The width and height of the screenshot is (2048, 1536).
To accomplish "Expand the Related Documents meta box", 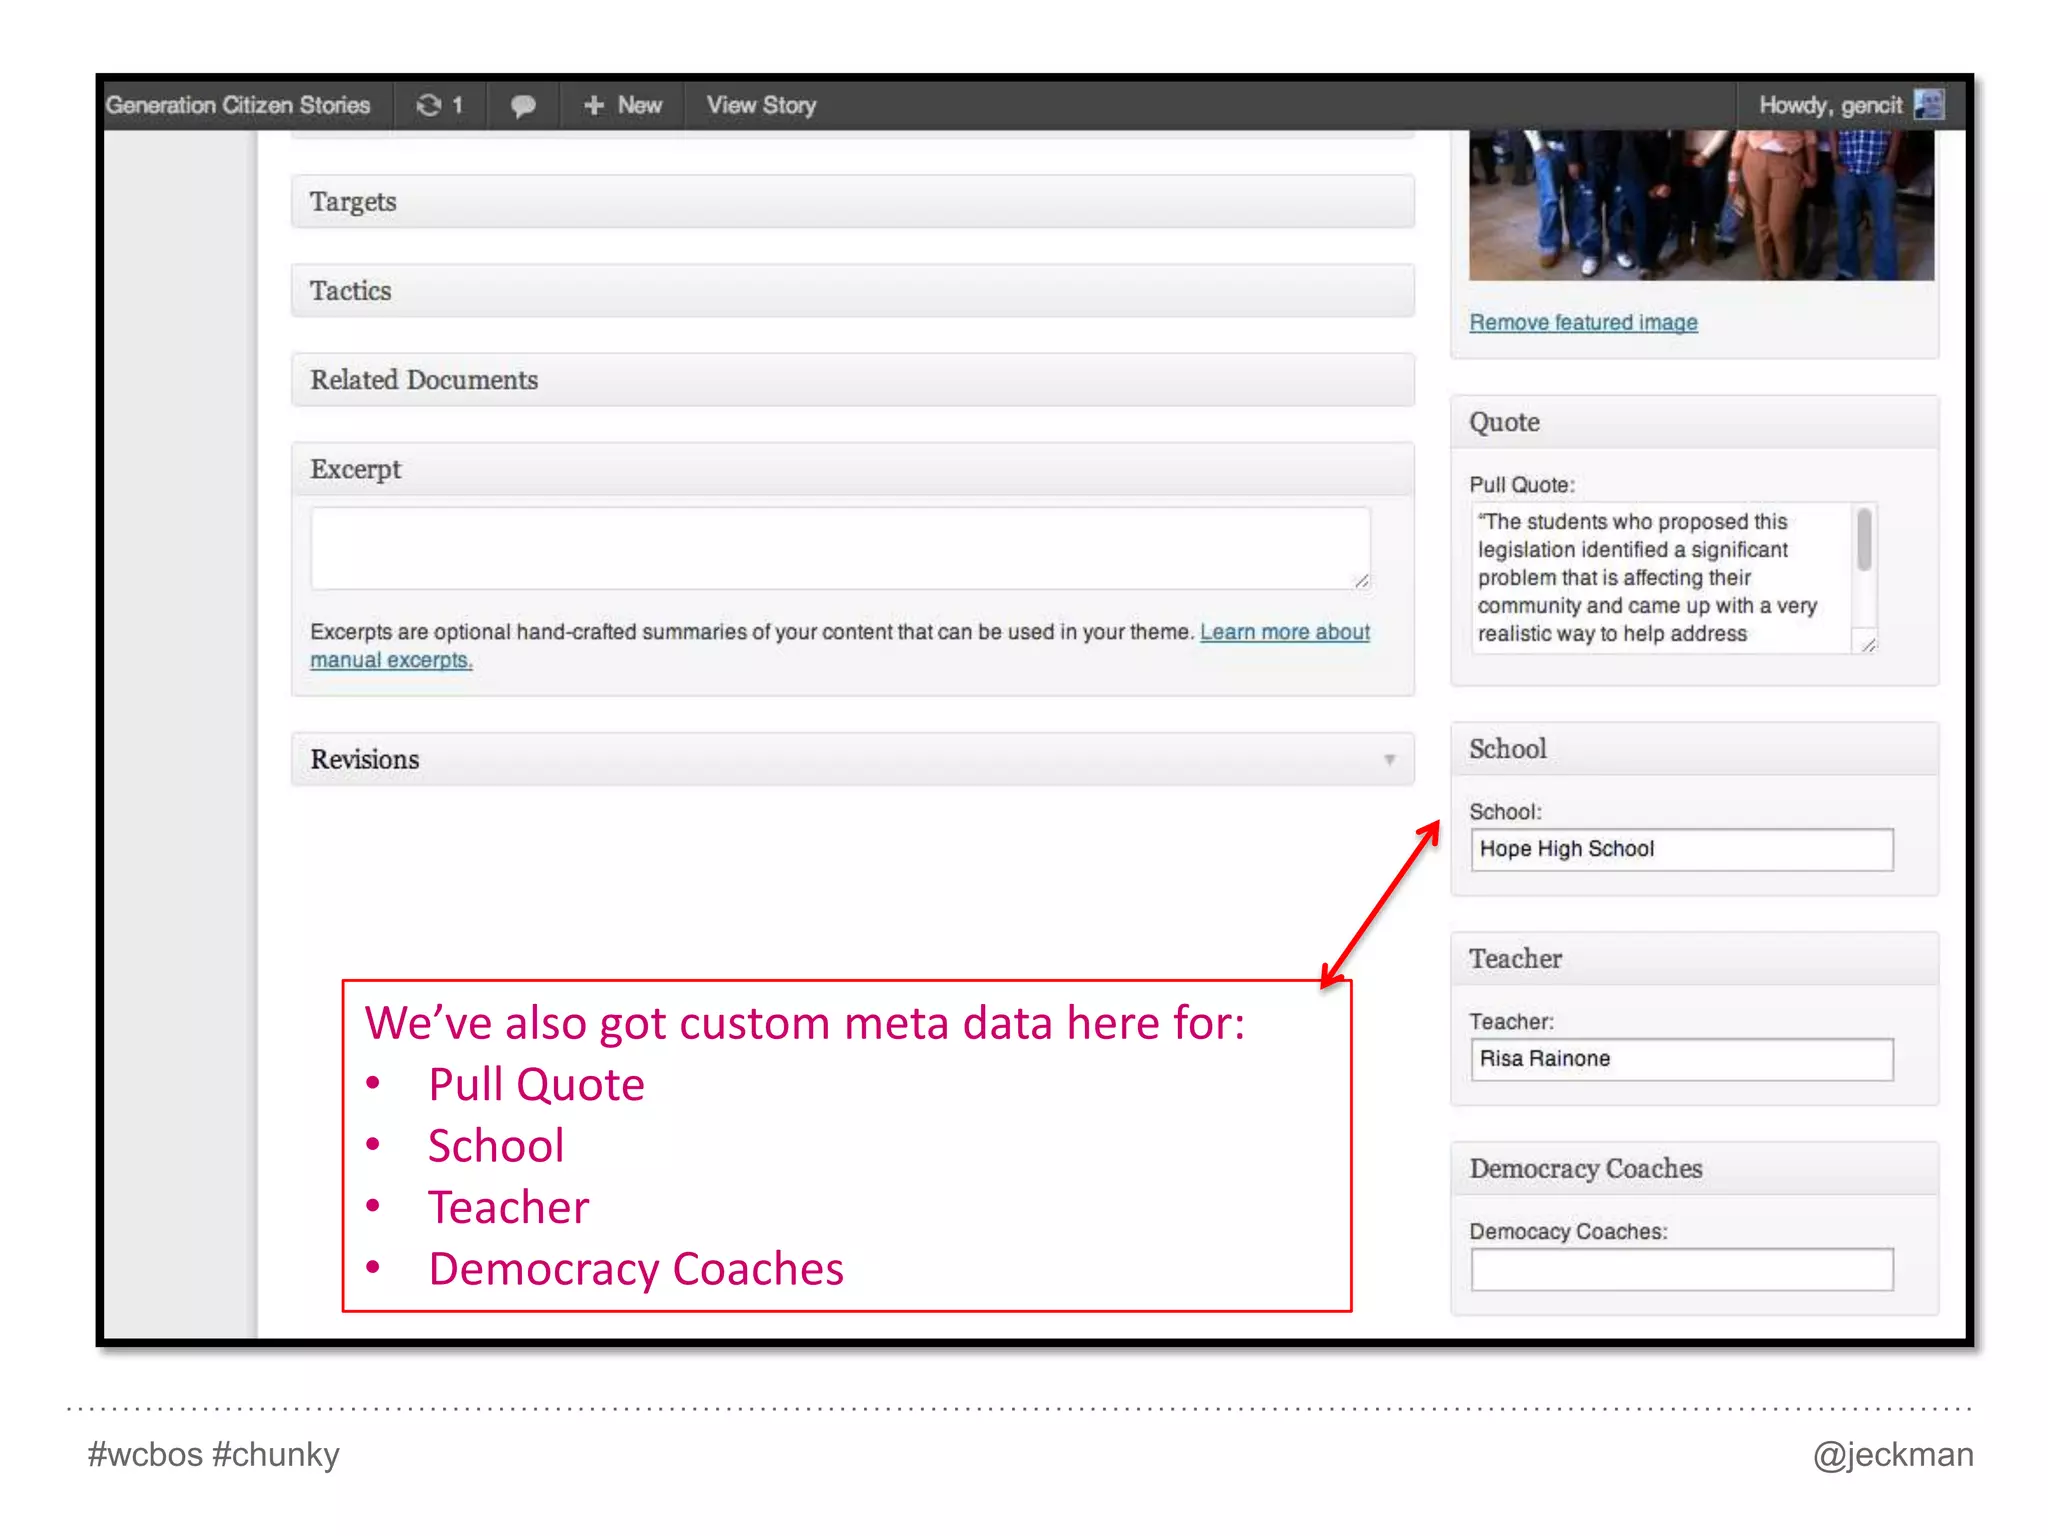I will 852,379.
